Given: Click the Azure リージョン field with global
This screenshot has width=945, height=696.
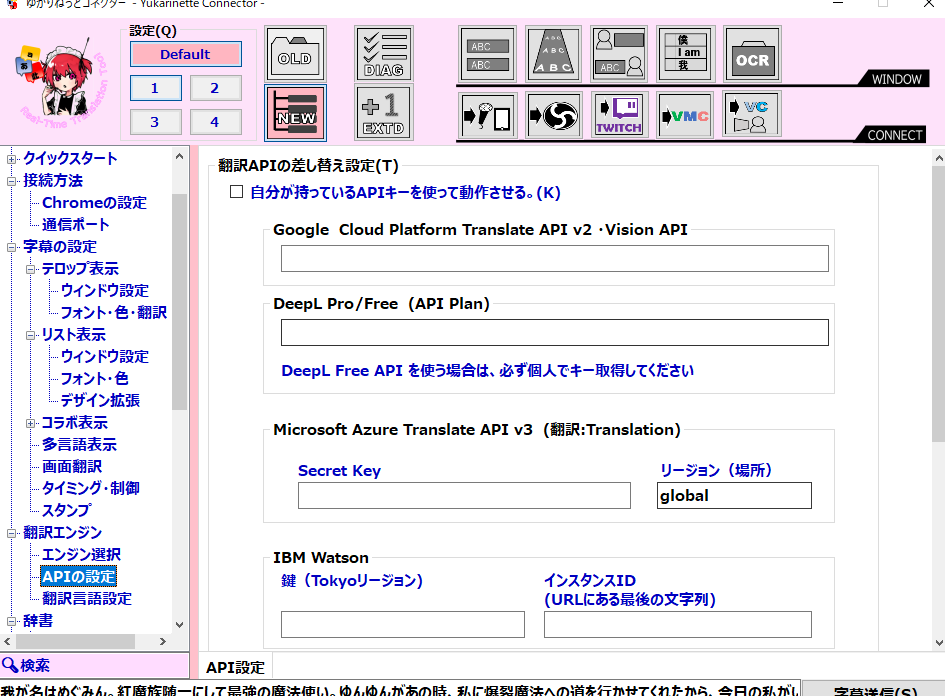Looking at the screenshot, I should [x=734, y=495].
